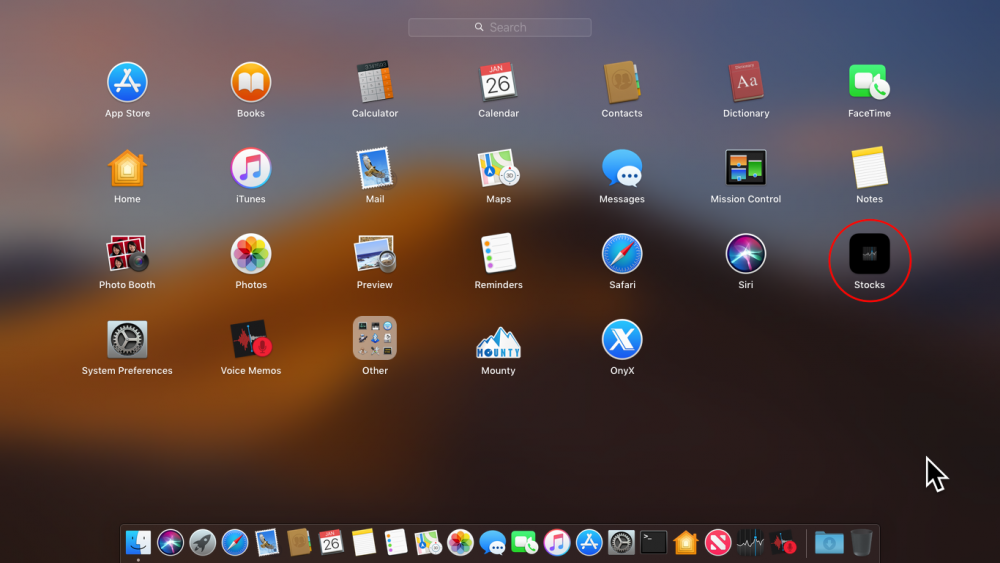Open the Other folder in Launchpad
This screenshot has height=563, width=1000.
pos(374,339)
